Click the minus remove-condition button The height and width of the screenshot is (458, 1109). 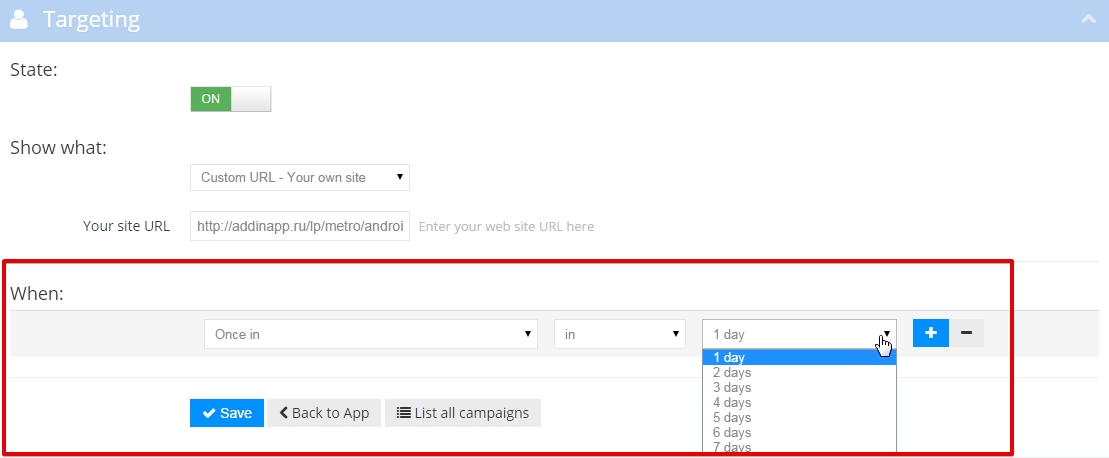[966, 333]
